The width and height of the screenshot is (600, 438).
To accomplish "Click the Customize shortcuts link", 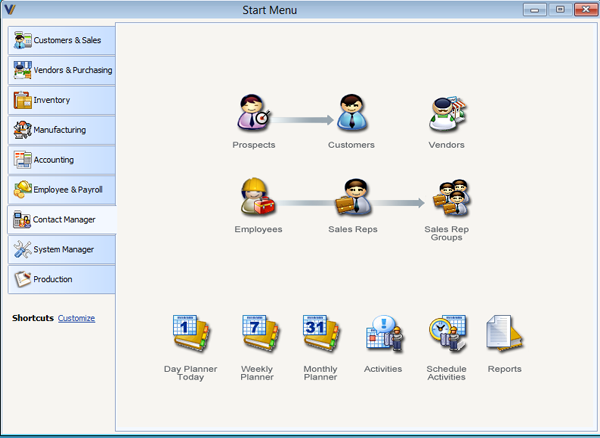I will coord(76,318).
